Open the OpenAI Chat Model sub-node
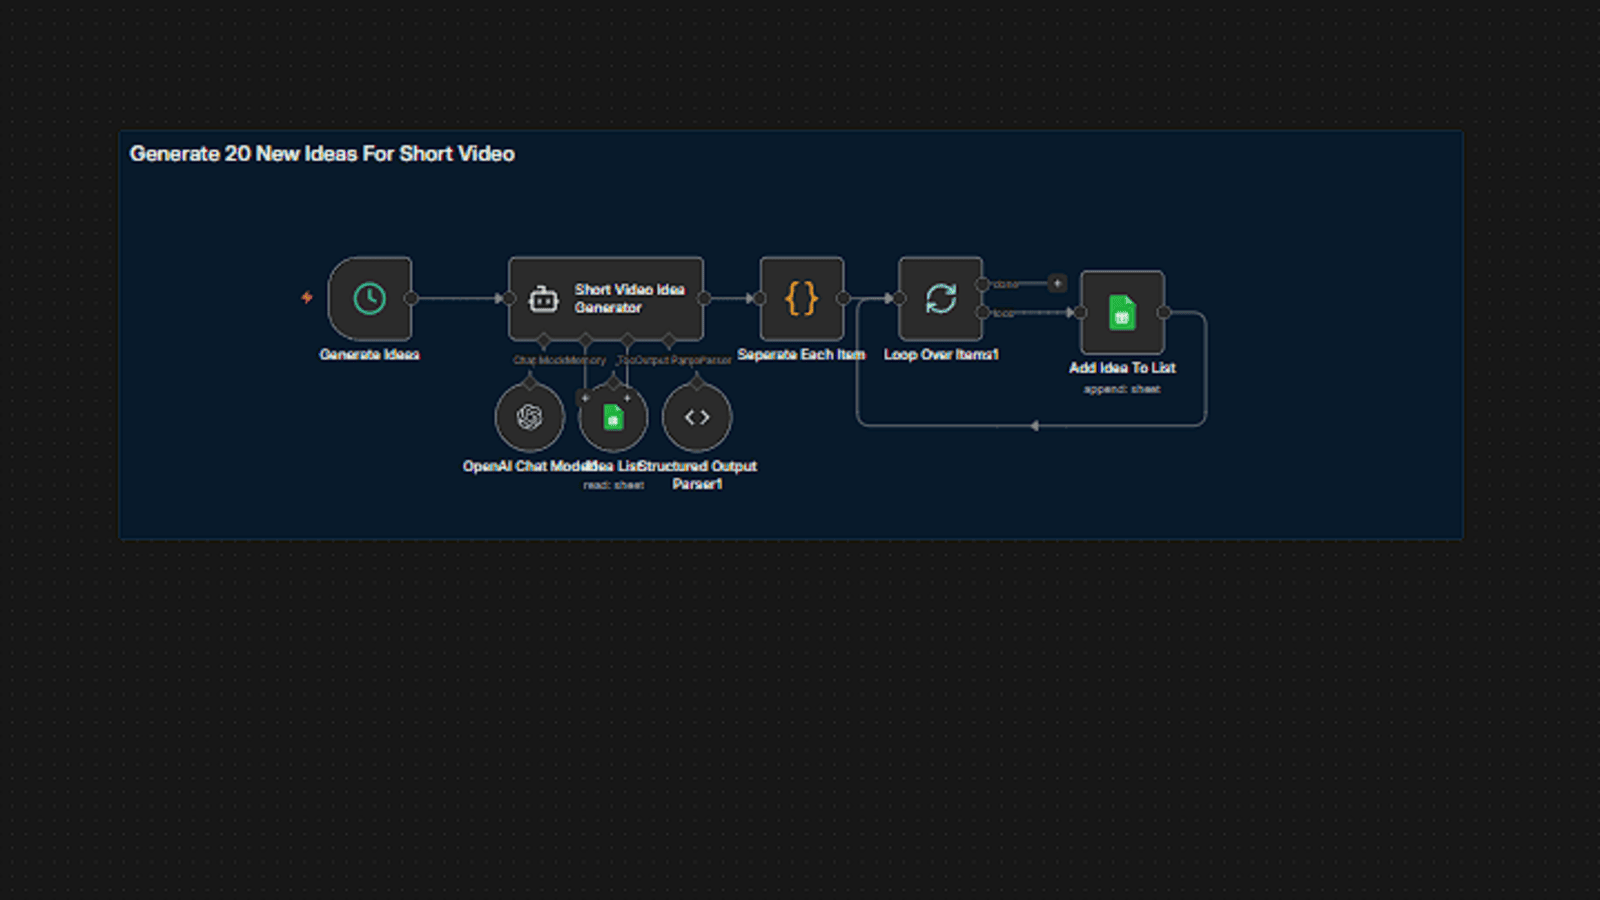This screenshot has height=900, width=1600. [x=529, y=417]
